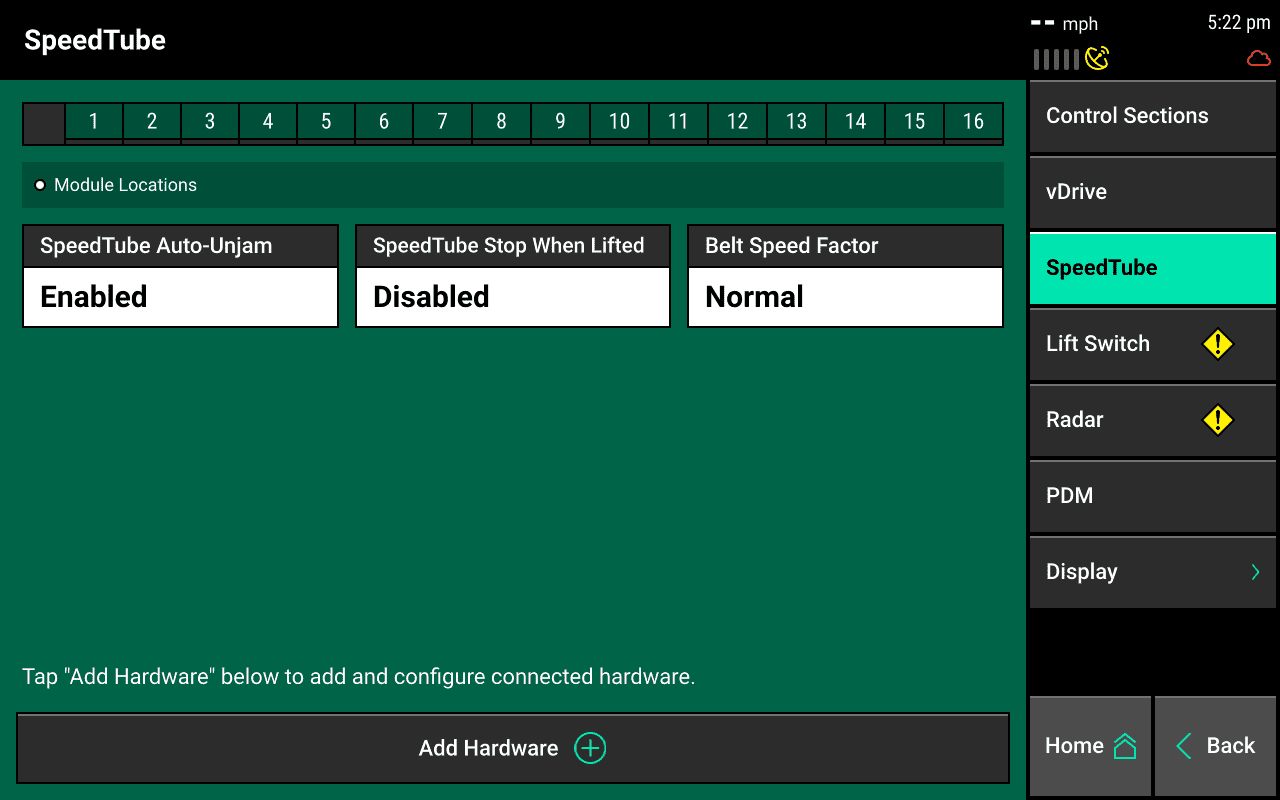Select row 11 in row bar
This screenshot has height=800, width=1280.
[678, 123]
